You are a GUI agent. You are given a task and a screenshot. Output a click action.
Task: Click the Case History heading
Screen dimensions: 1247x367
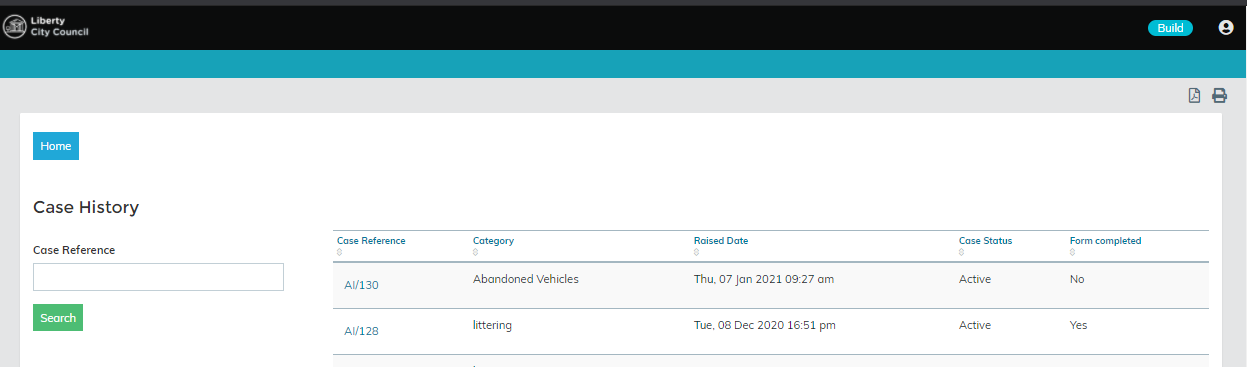[x=86, y=208]
